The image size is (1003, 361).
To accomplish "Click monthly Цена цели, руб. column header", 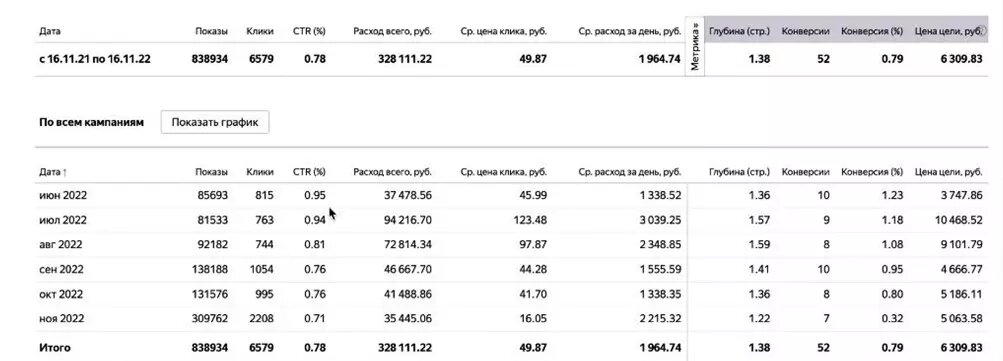I will pos(949,172).
